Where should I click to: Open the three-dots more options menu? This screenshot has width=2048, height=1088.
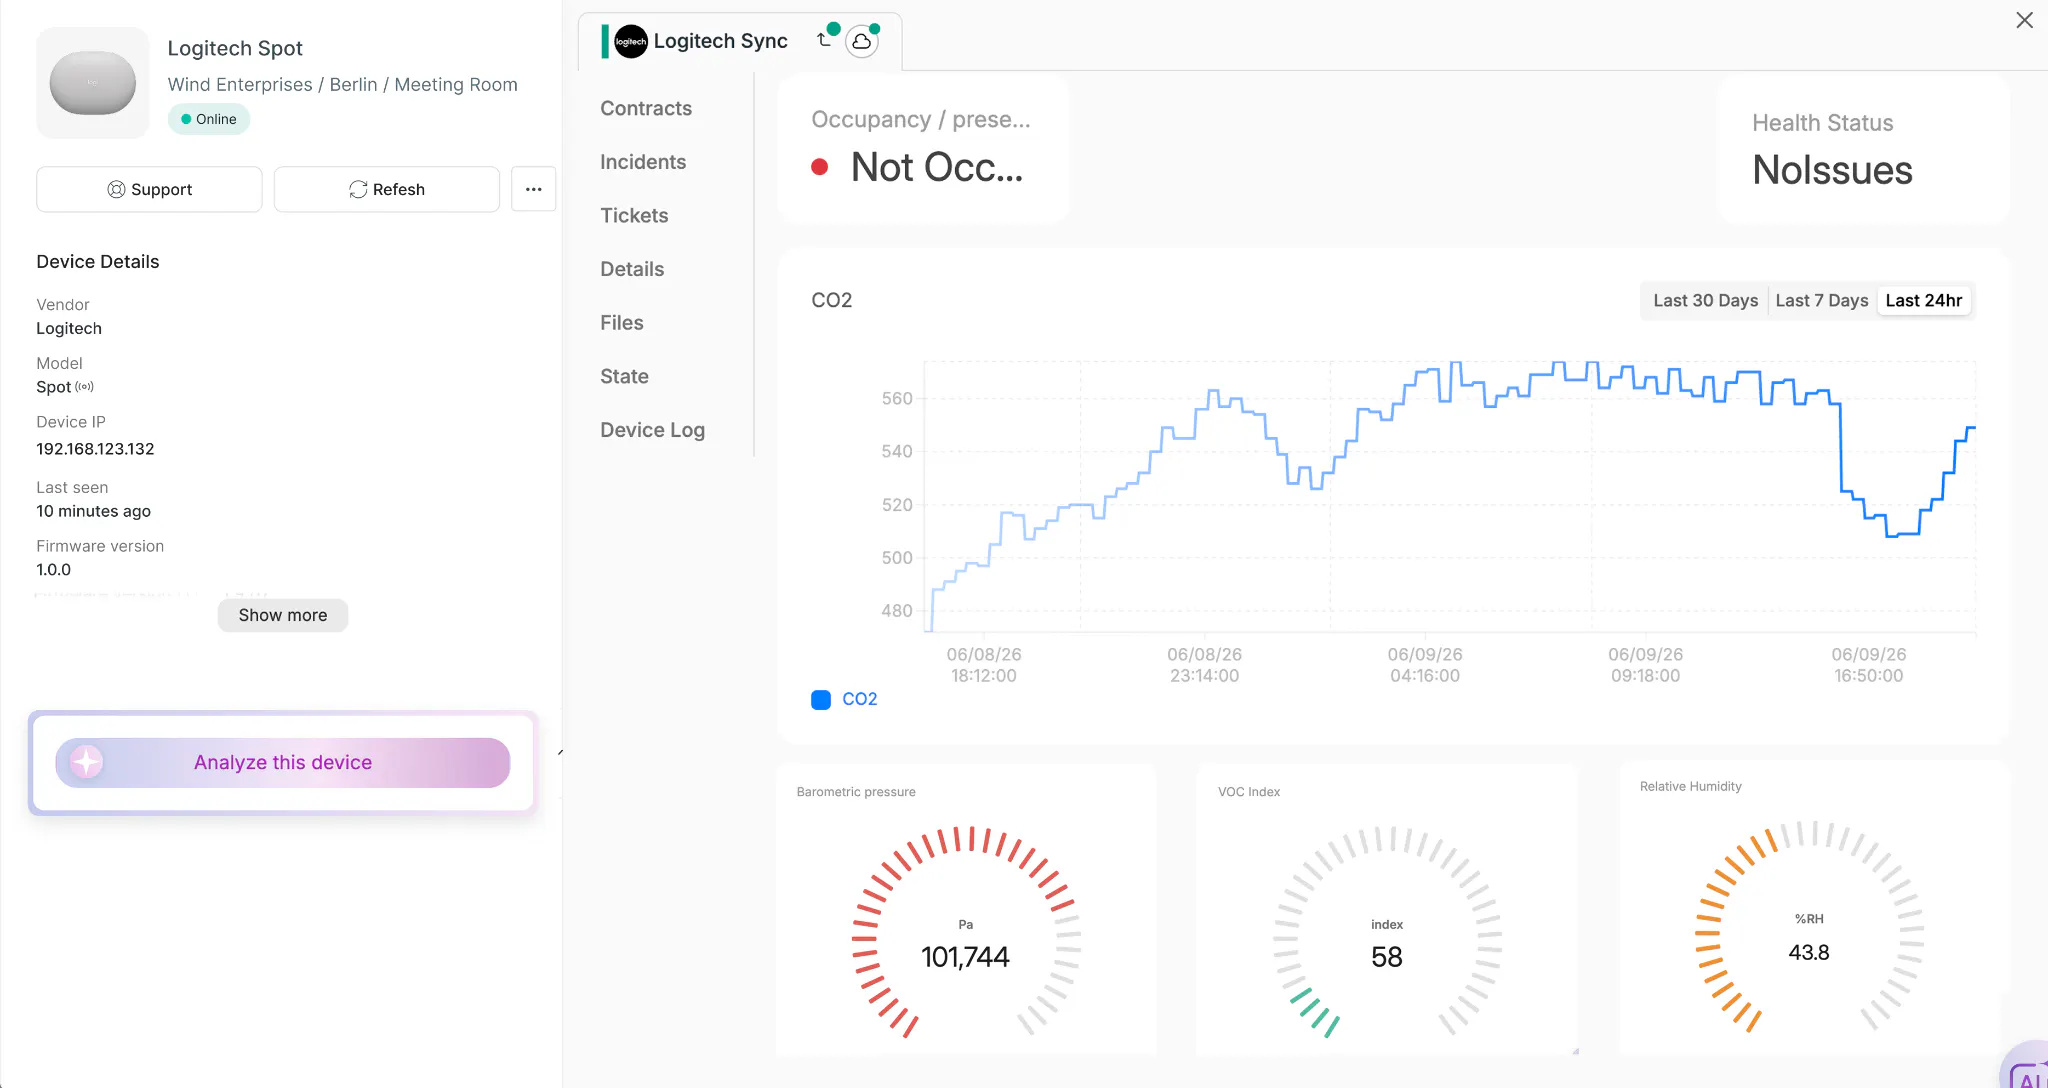pos(534,189)
